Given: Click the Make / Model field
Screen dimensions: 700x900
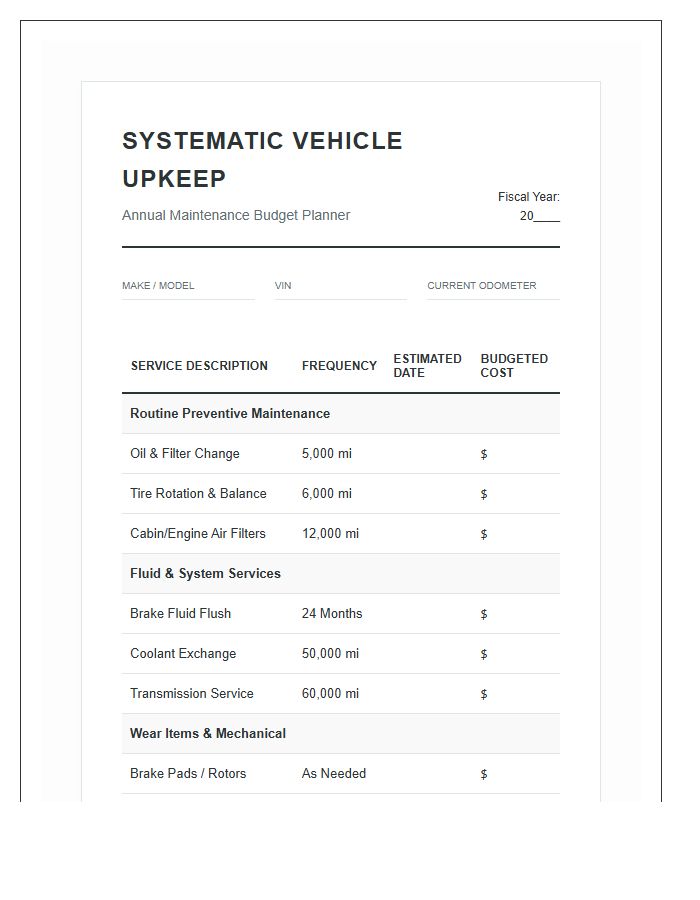Looking at the screenshot, I should pyautogui.click(x=188, y=289).
